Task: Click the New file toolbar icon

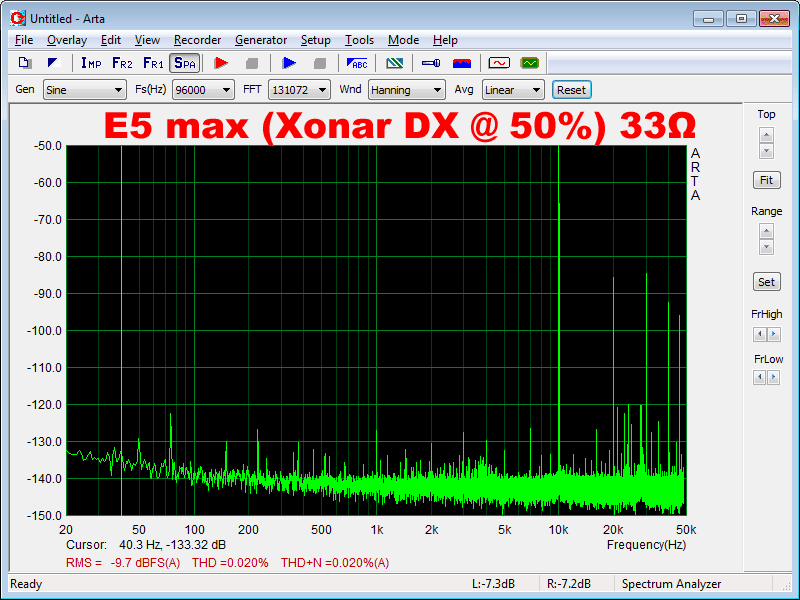Action: coord(24,63)
